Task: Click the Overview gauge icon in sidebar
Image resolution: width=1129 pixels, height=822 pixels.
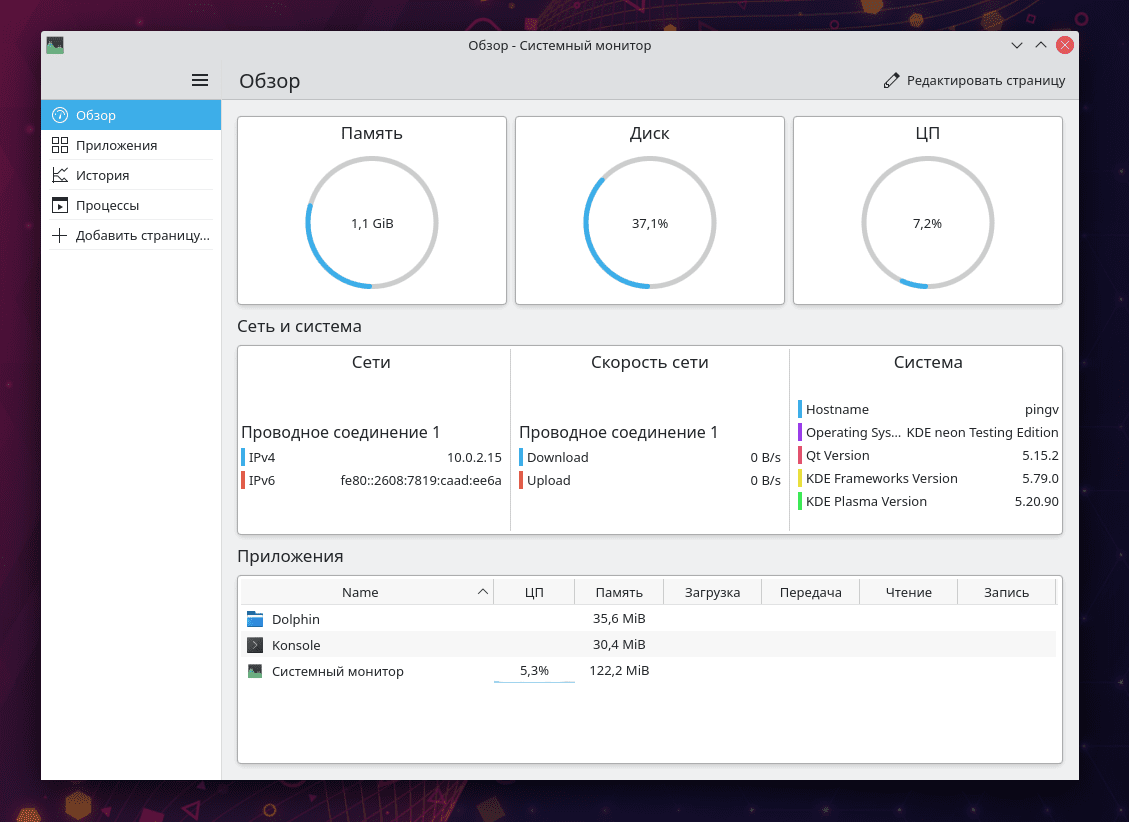Action: coord(60,115)
